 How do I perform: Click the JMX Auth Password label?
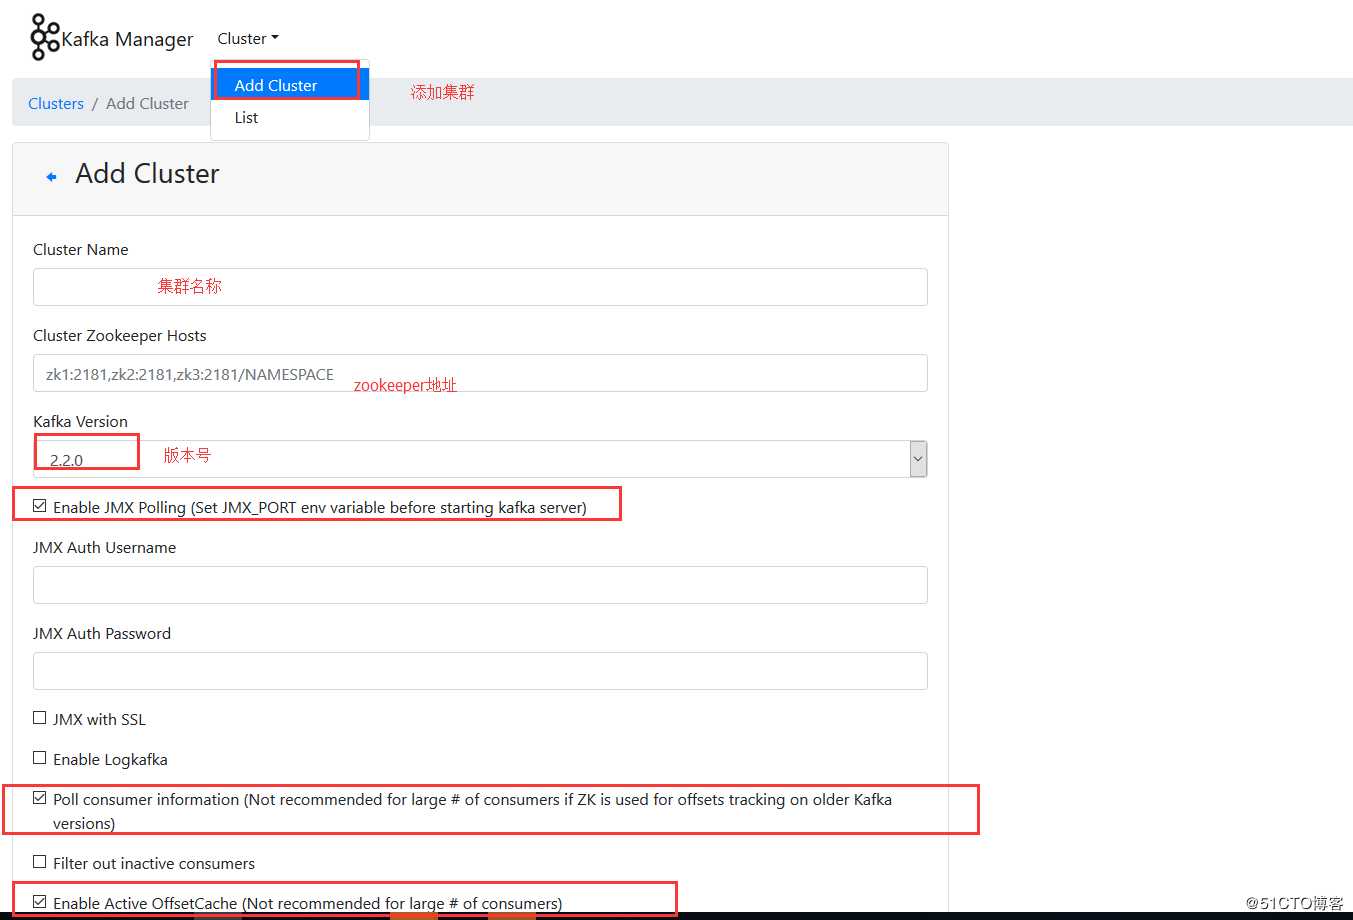(x=102, y=633)
